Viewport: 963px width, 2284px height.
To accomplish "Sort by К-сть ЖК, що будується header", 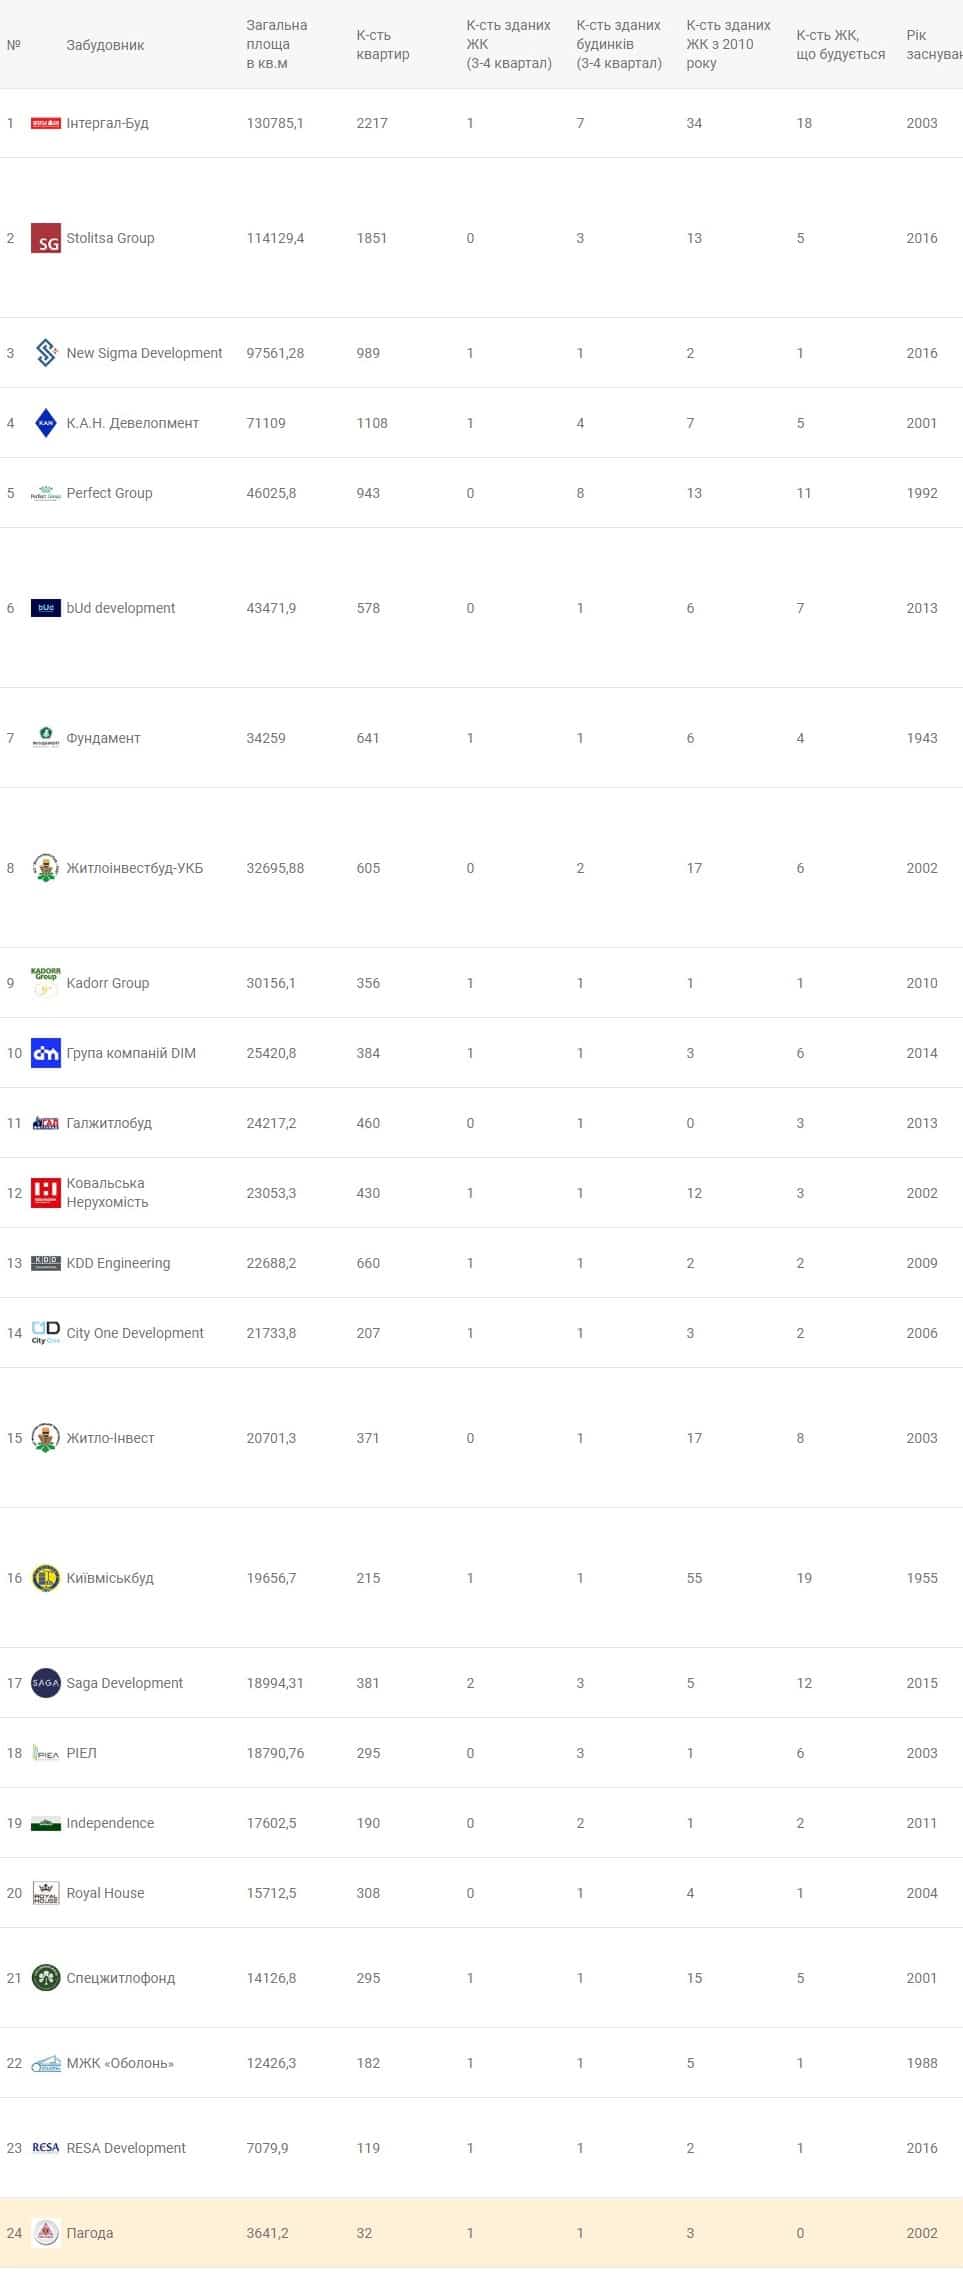I will 841,44.
